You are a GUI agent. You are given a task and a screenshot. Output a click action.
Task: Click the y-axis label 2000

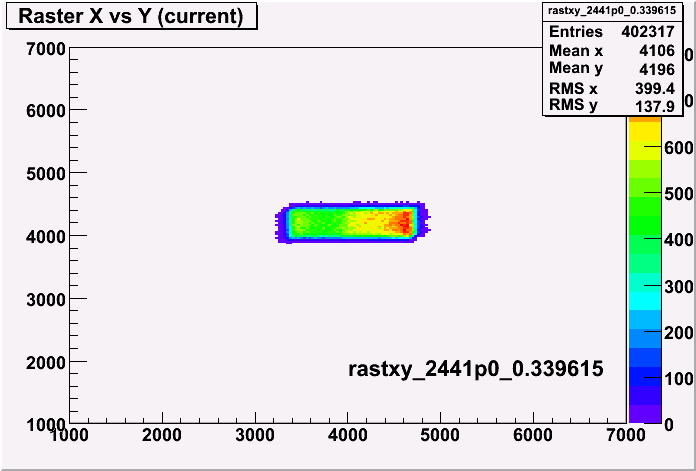46,363
